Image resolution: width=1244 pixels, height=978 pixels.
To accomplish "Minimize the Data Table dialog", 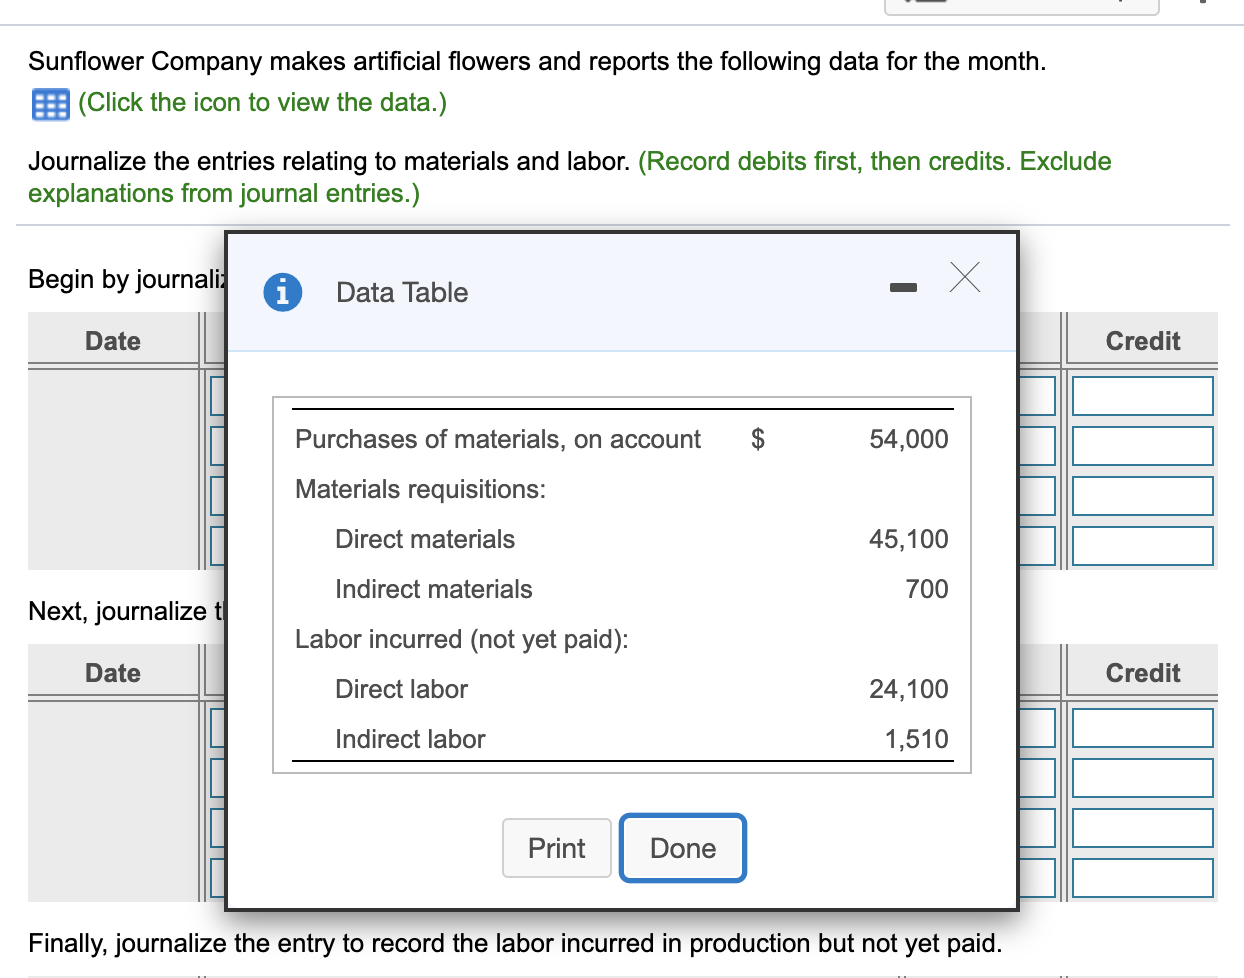I will tap(903, 288).
